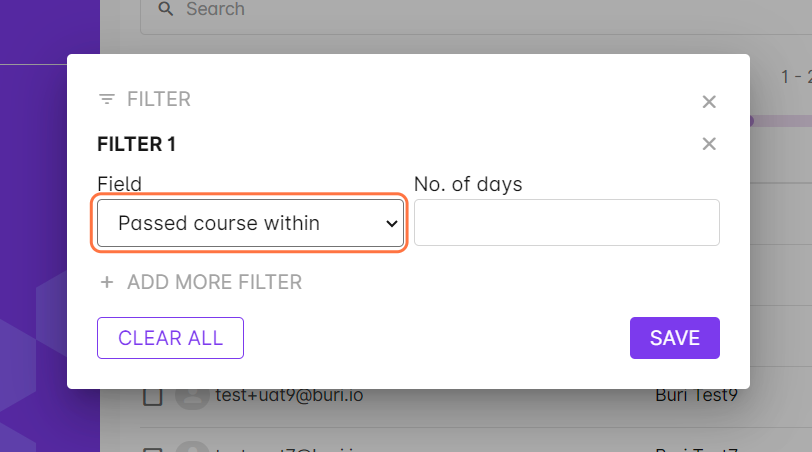Viewport: 812px width, 452px height.
Task: Click the CLEAR ALL button
Action: click(x=170, y=338)
